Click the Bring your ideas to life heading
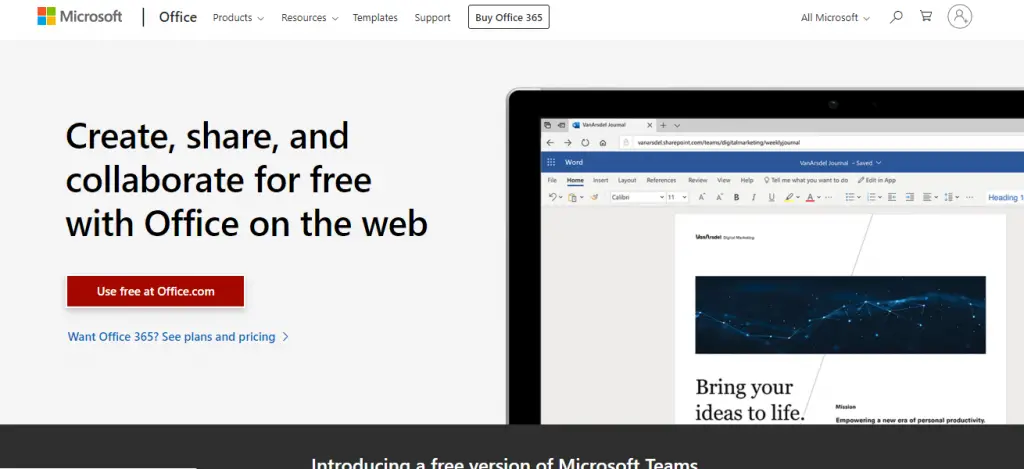The height and width of the screenshot is (469, 1024). (x=750, y=400)
